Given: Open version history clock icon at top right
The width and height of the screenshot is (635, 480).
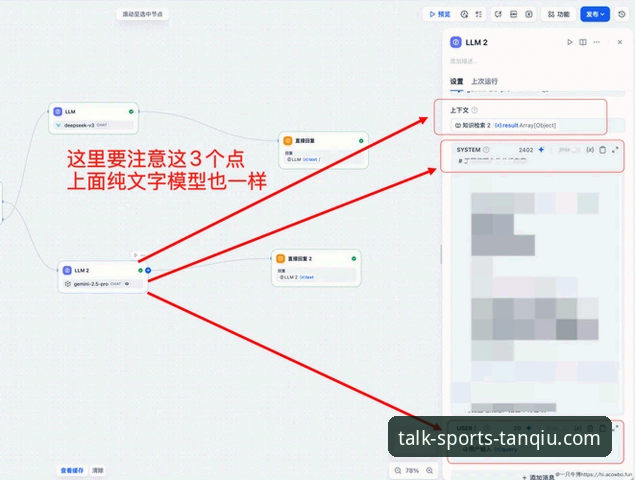Looking at the screenshot, I should (622, 14).
